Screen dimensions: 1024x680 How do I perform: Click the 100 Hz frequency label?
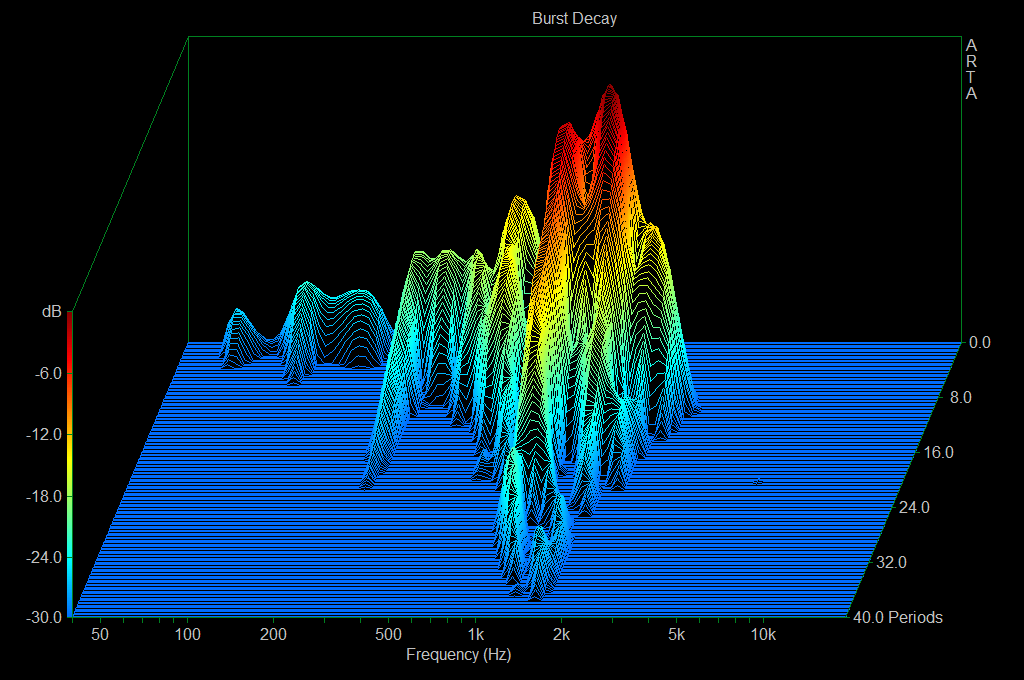click(187, 634)
